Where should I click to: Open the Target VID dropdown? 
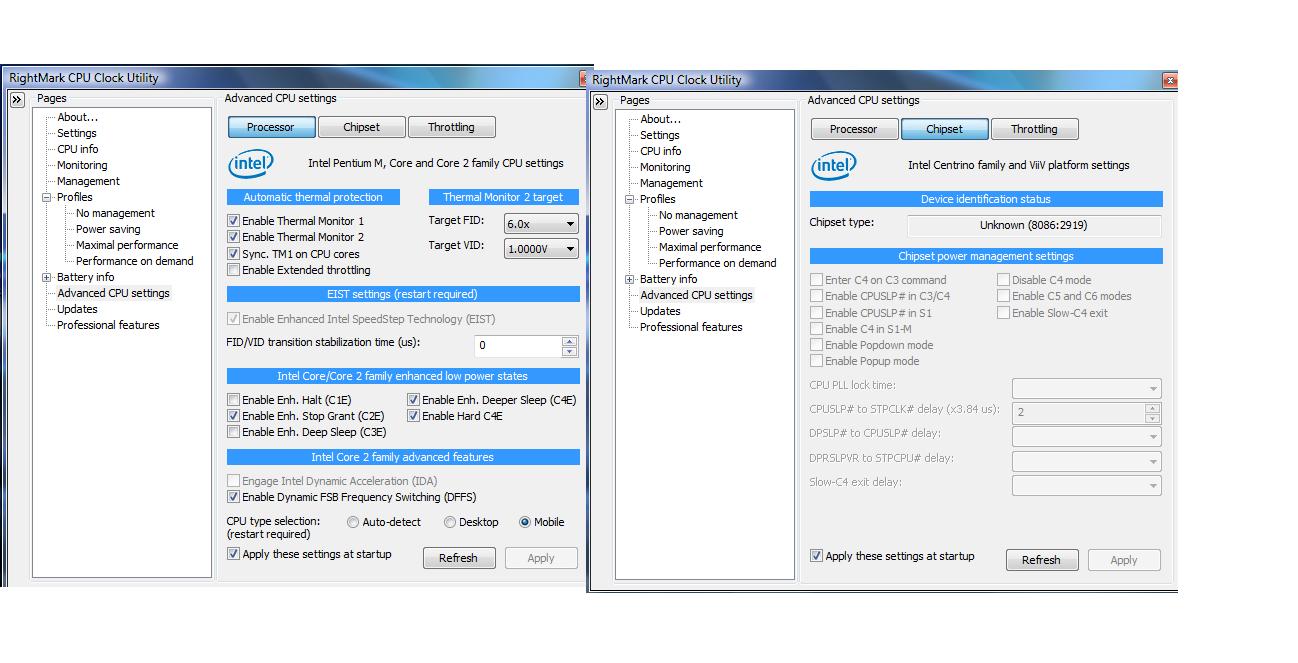pyautogui.click(x=541, y=249)
